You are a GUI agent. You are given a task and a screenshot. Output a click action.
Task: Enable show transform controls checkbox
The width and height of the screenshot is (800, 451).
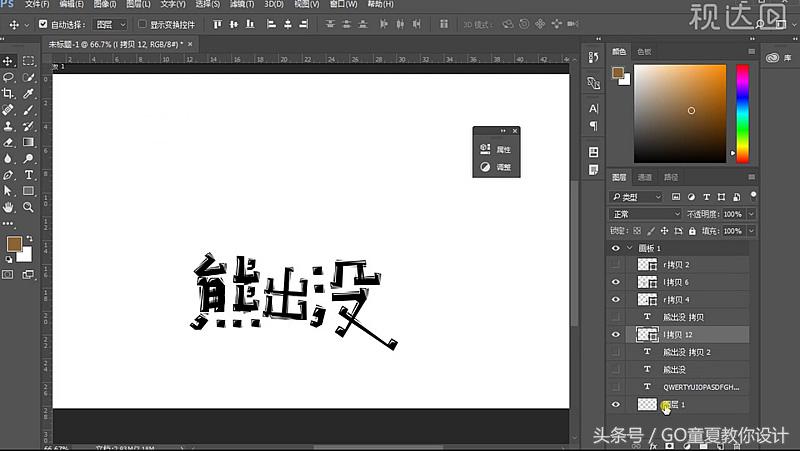point(142,24)
